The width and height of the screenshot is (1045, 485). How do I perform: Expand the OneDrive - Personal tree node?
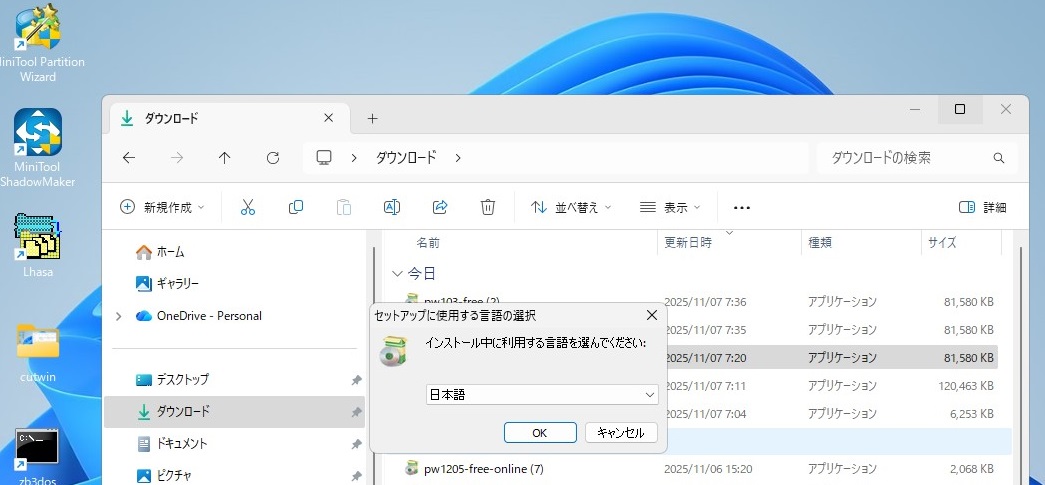pyautogui.click(x=119, y=316)
